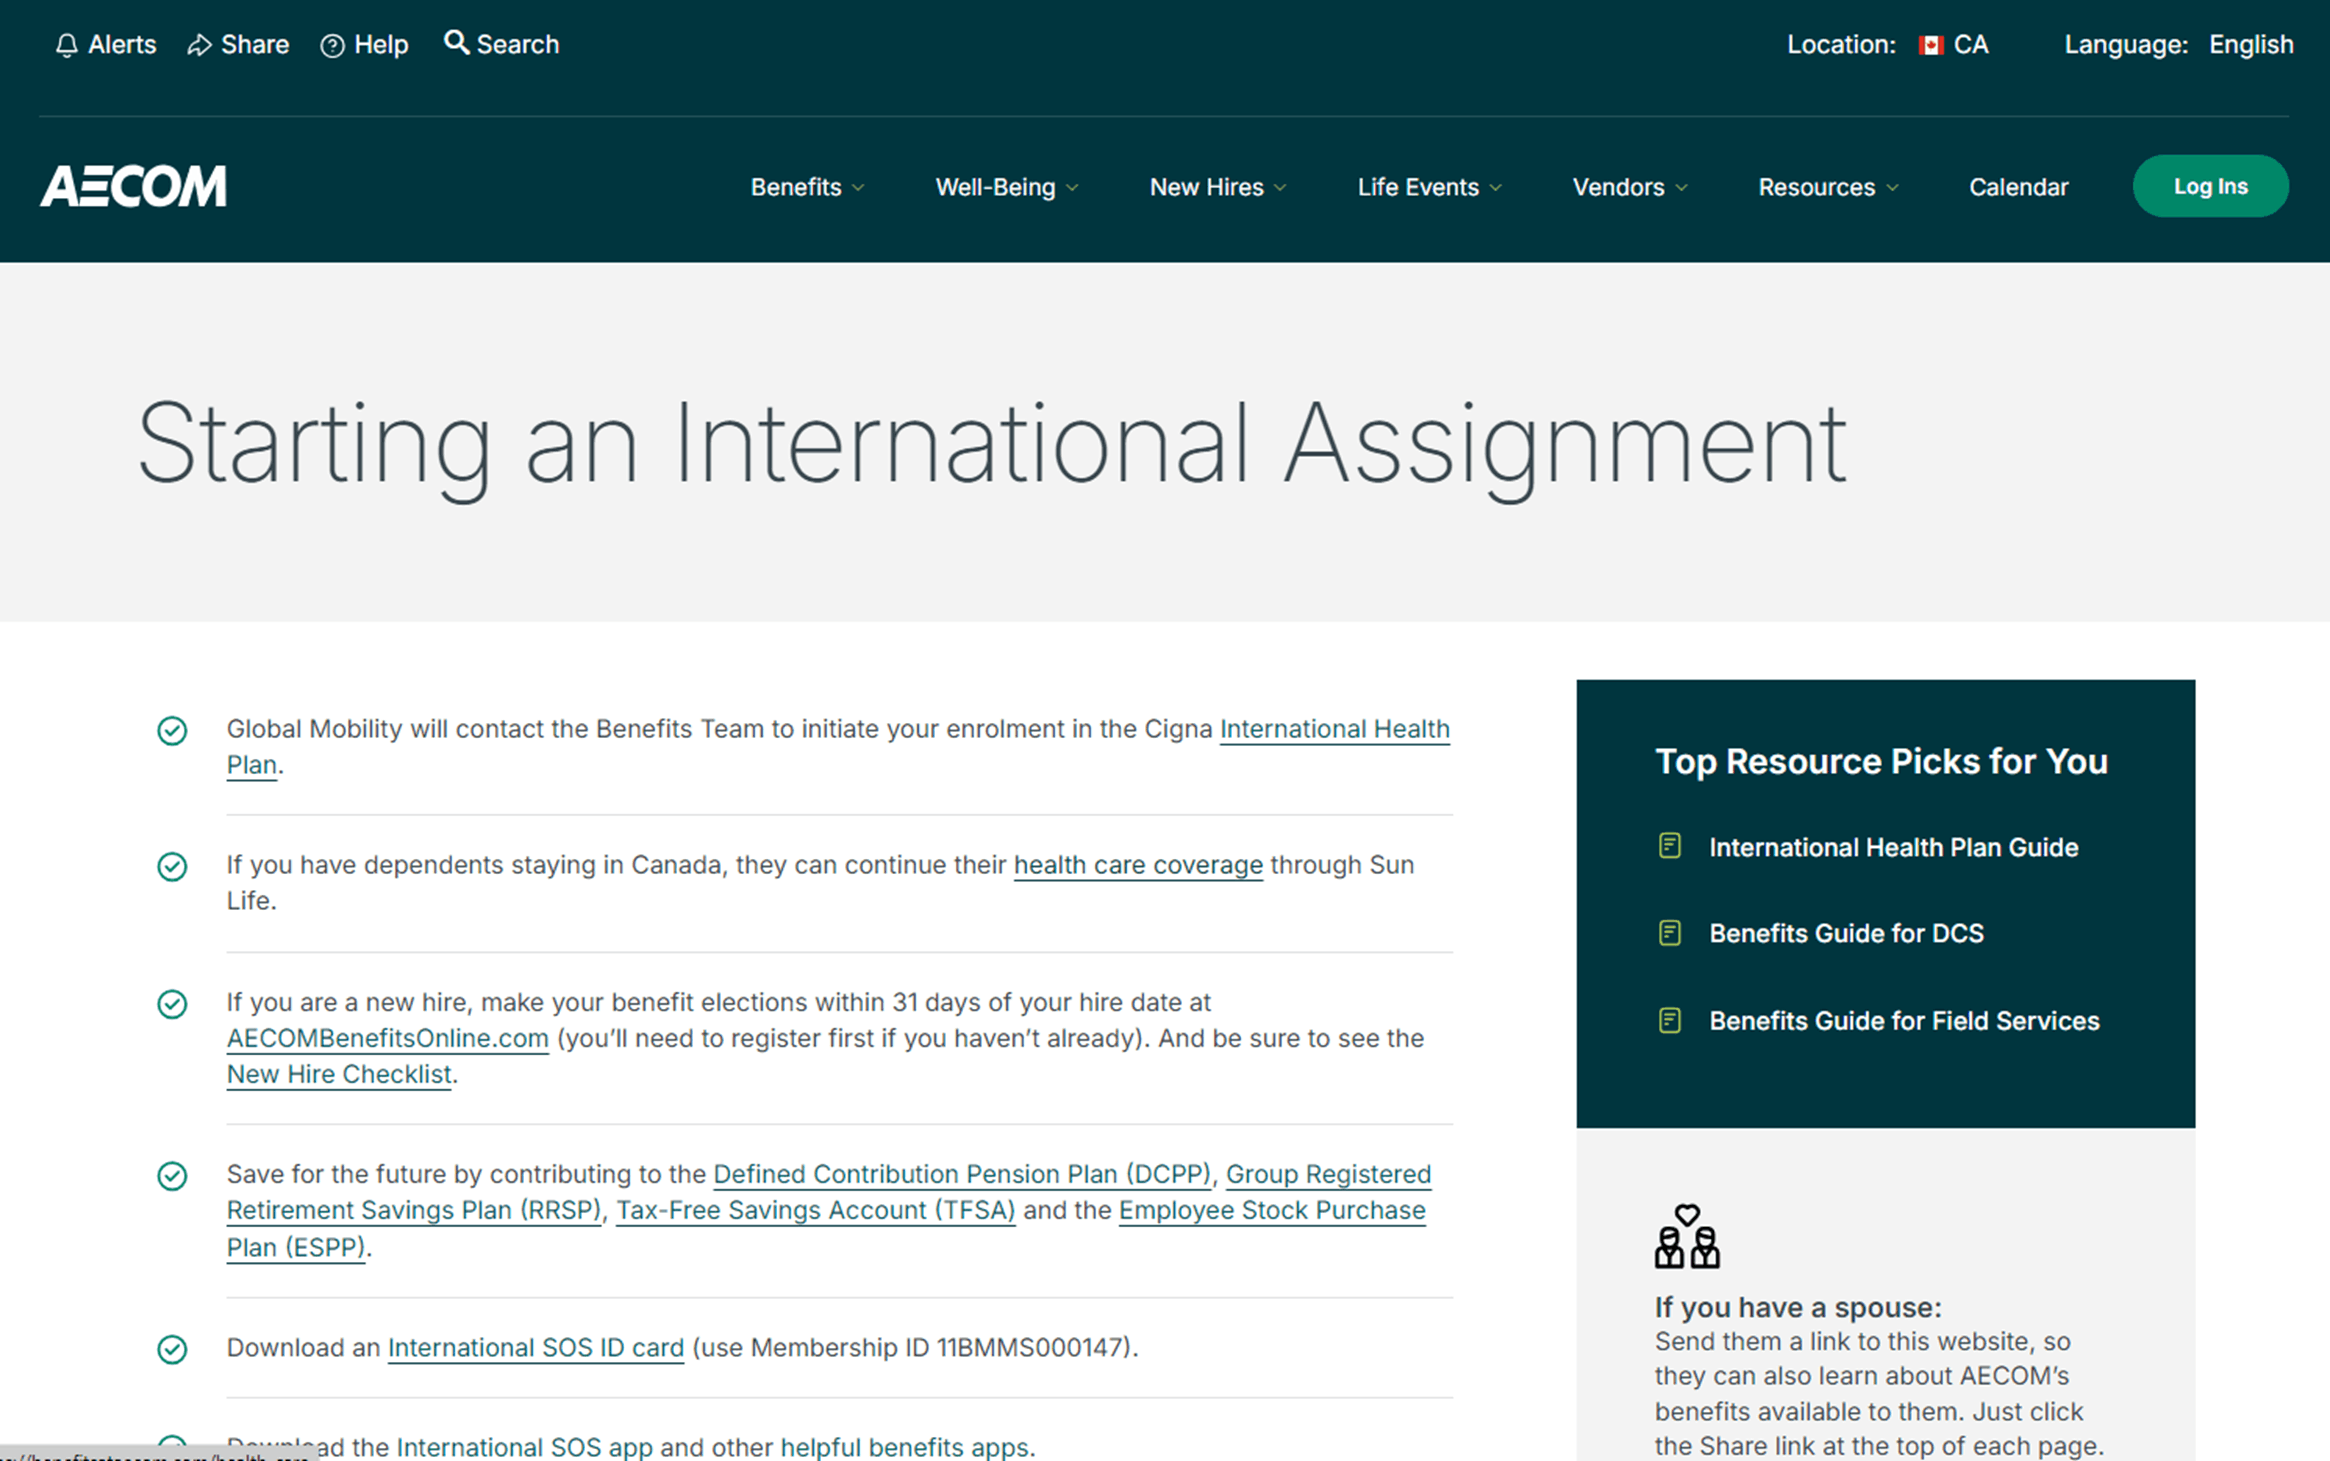Click the AECOM logo

pyautogui.click(x=133, y=186)
